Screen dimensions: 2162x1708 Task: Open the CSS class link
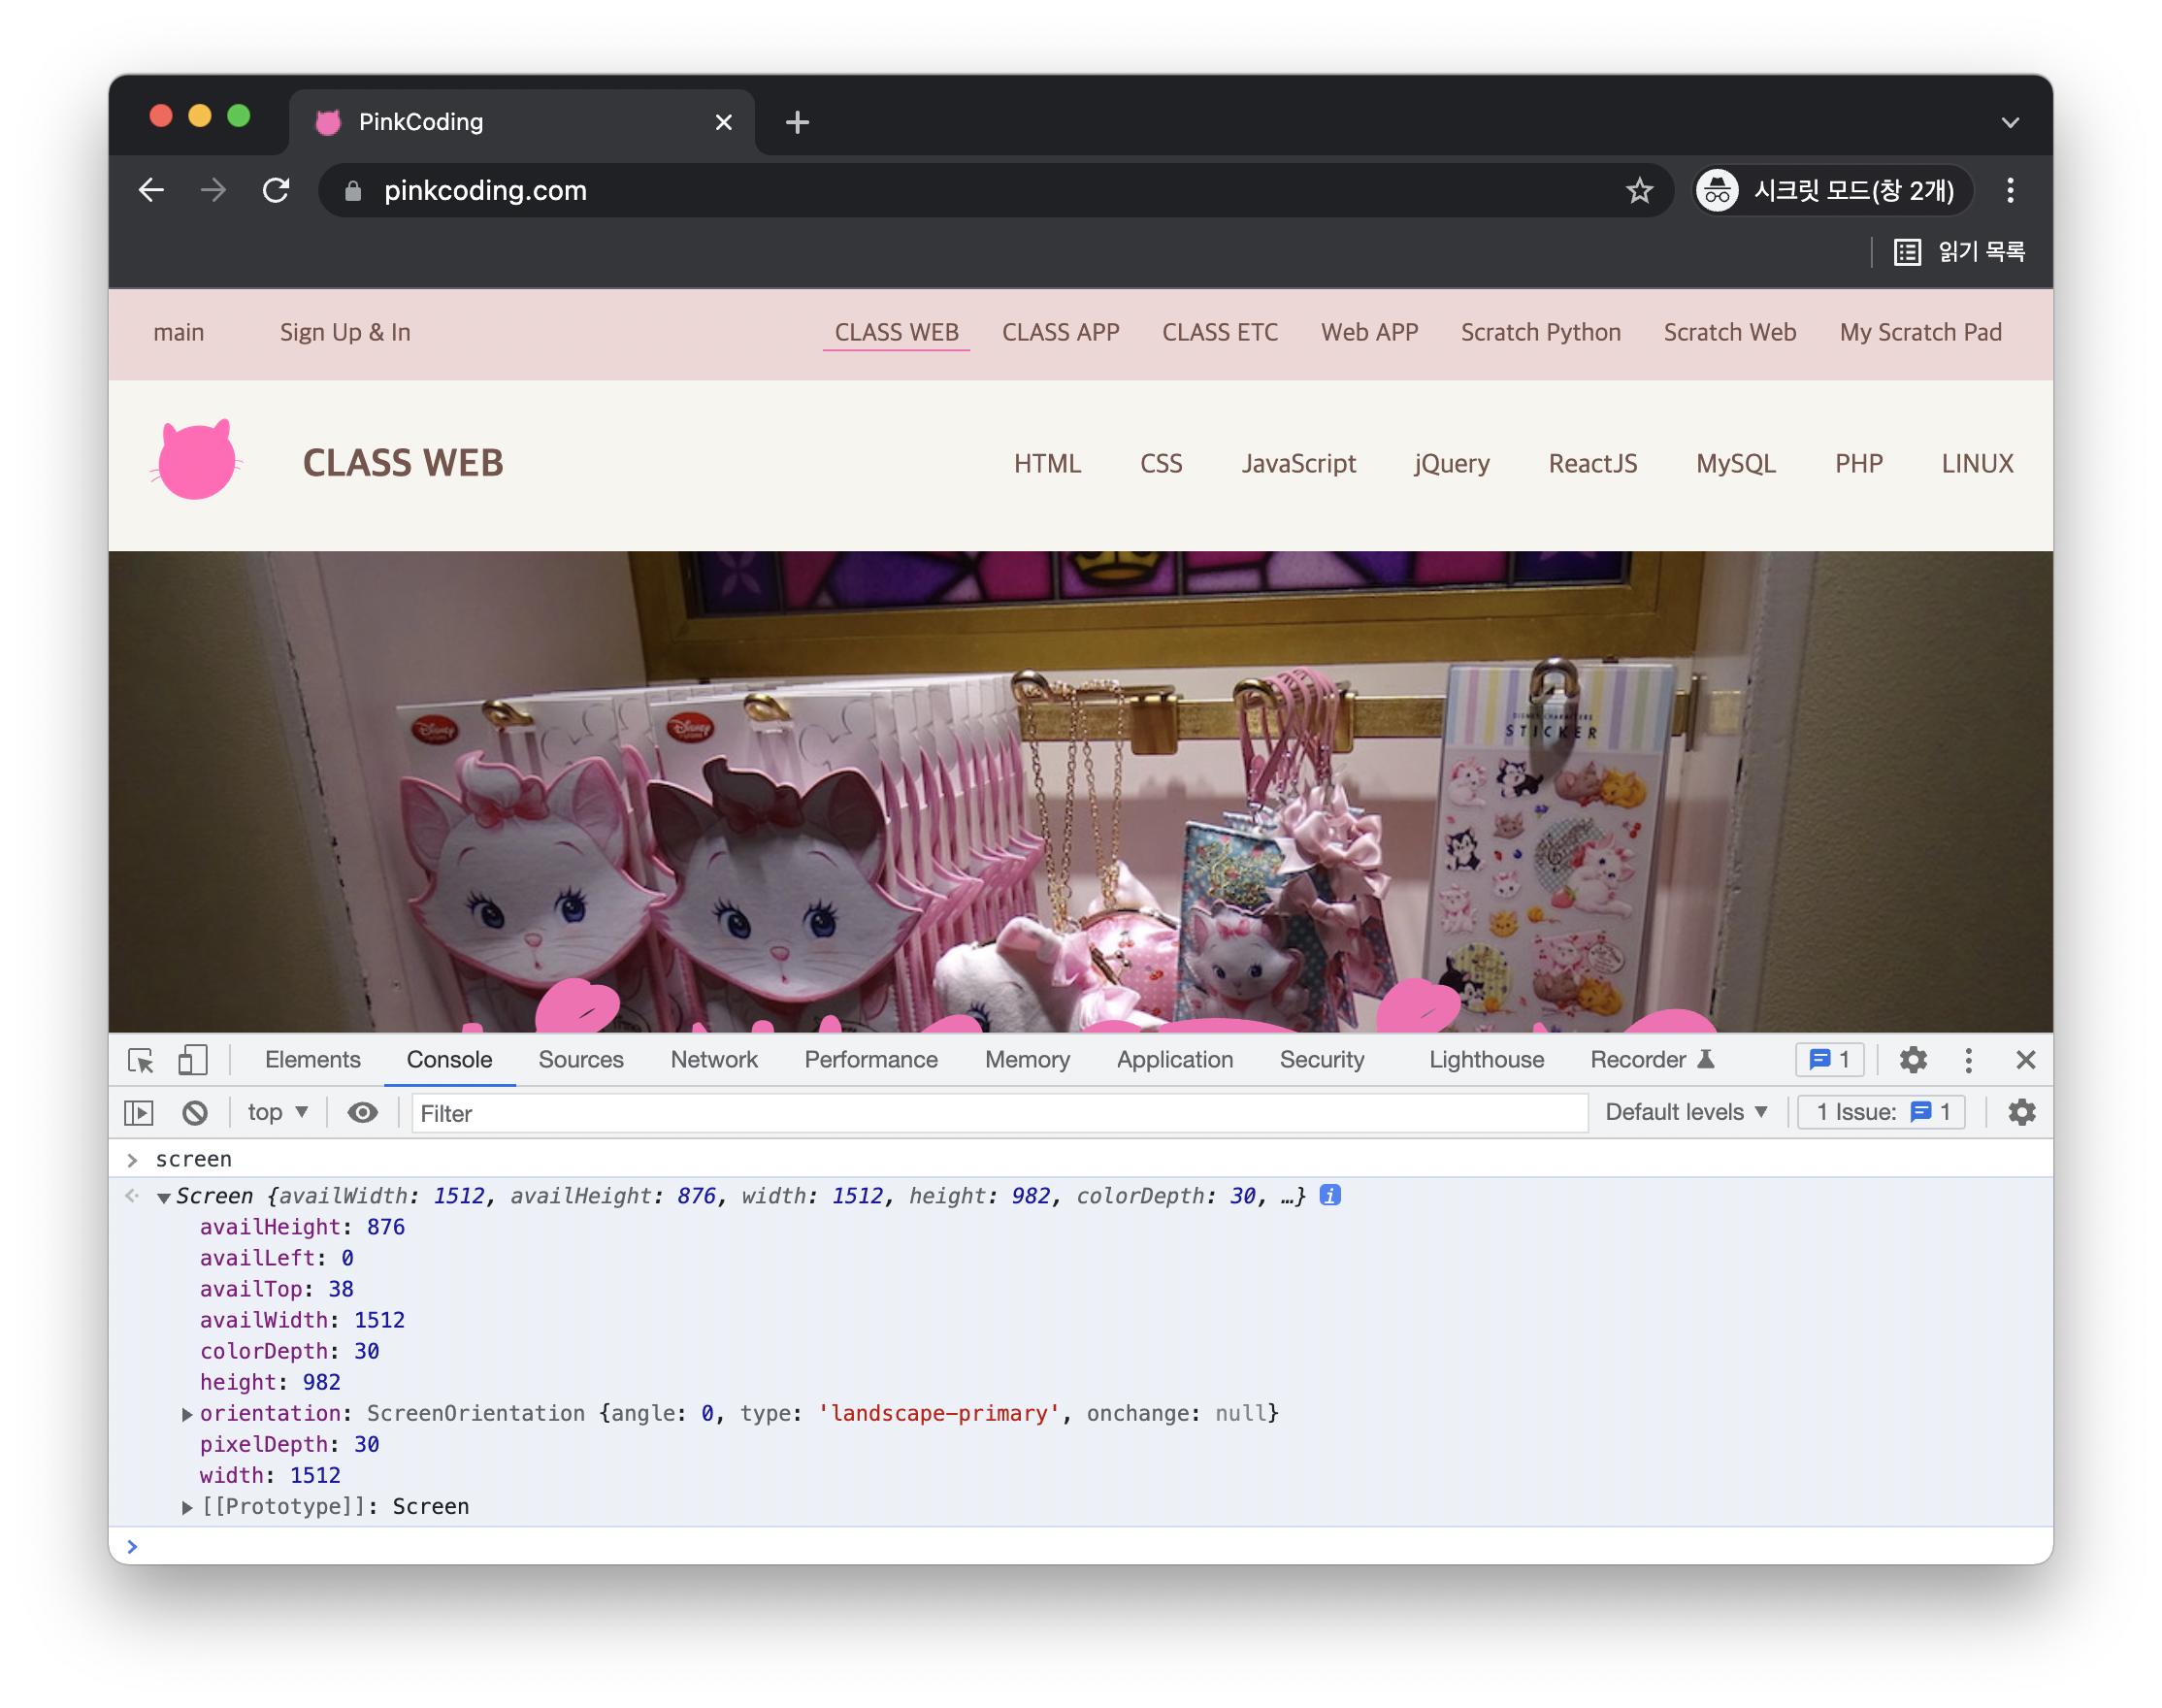pyautogui.click(x=1161, y=463)
